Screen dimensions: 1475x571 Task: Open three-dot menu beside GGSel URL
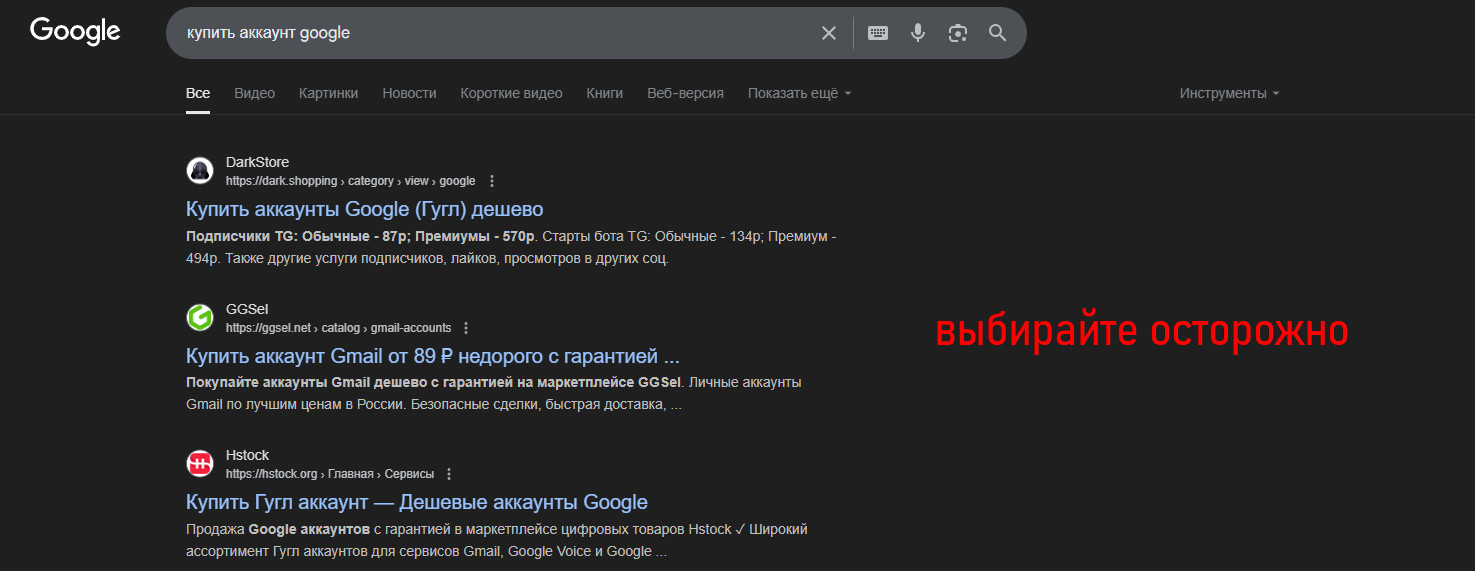coord(466,328)
